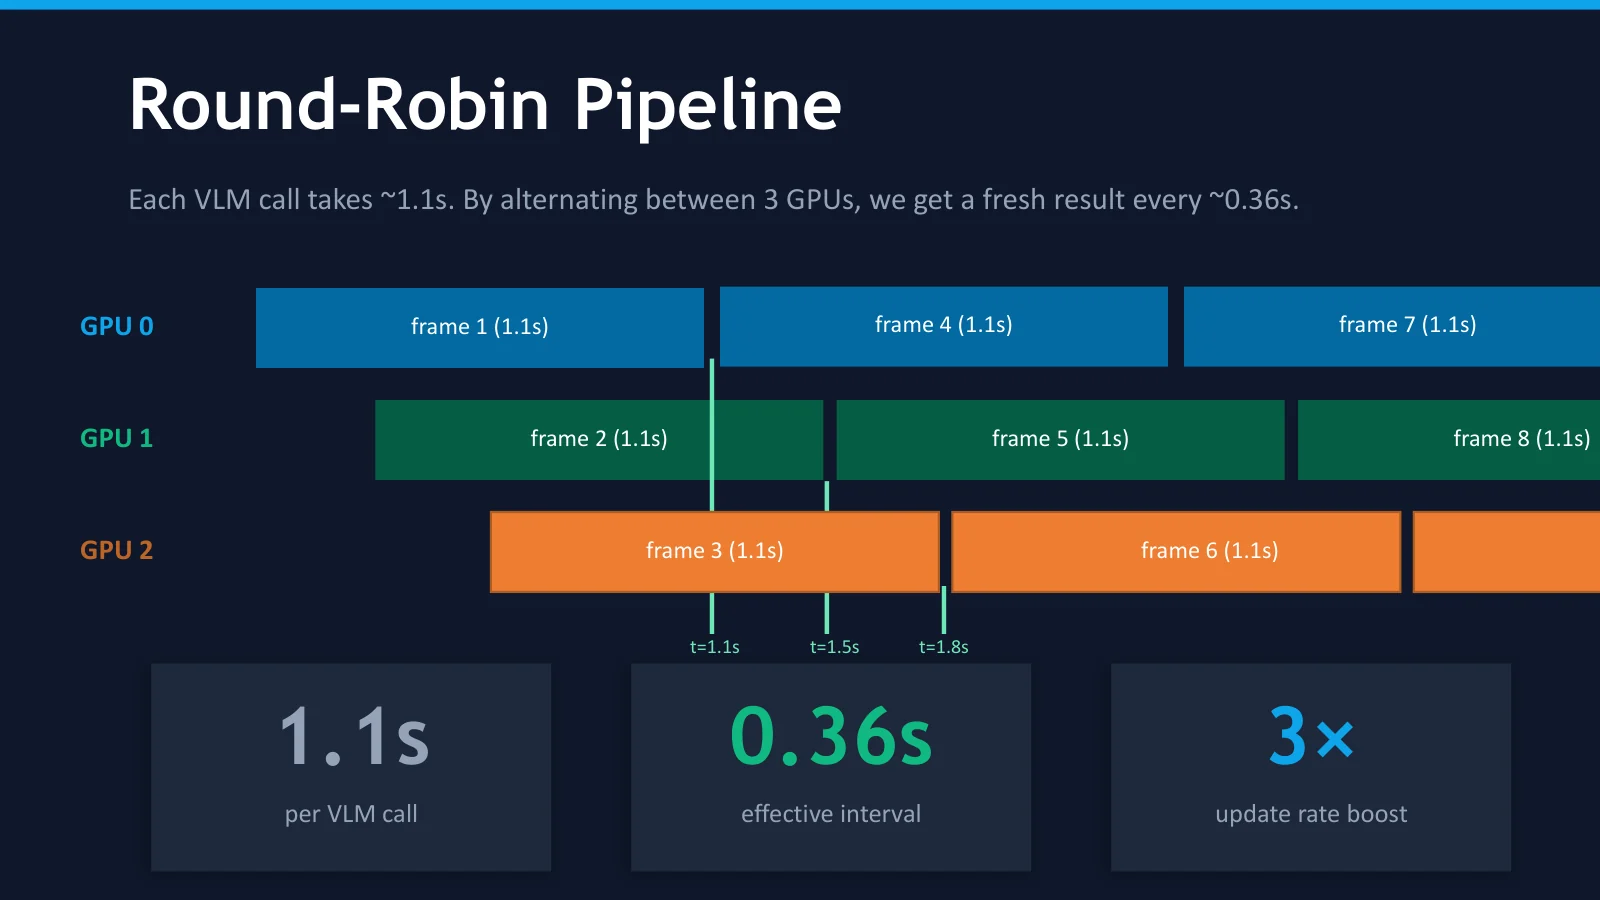Select the 'frame 6 (1.1s)' bar
The image size is (1600, 900).
(1176, 552)
